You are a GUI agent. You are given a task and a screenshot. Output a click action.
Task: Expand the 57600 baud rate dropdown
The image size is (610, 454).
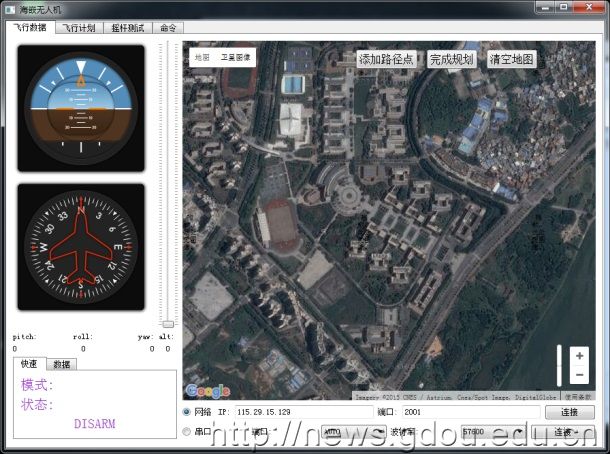pyautogui.click(x=492, y=432)
